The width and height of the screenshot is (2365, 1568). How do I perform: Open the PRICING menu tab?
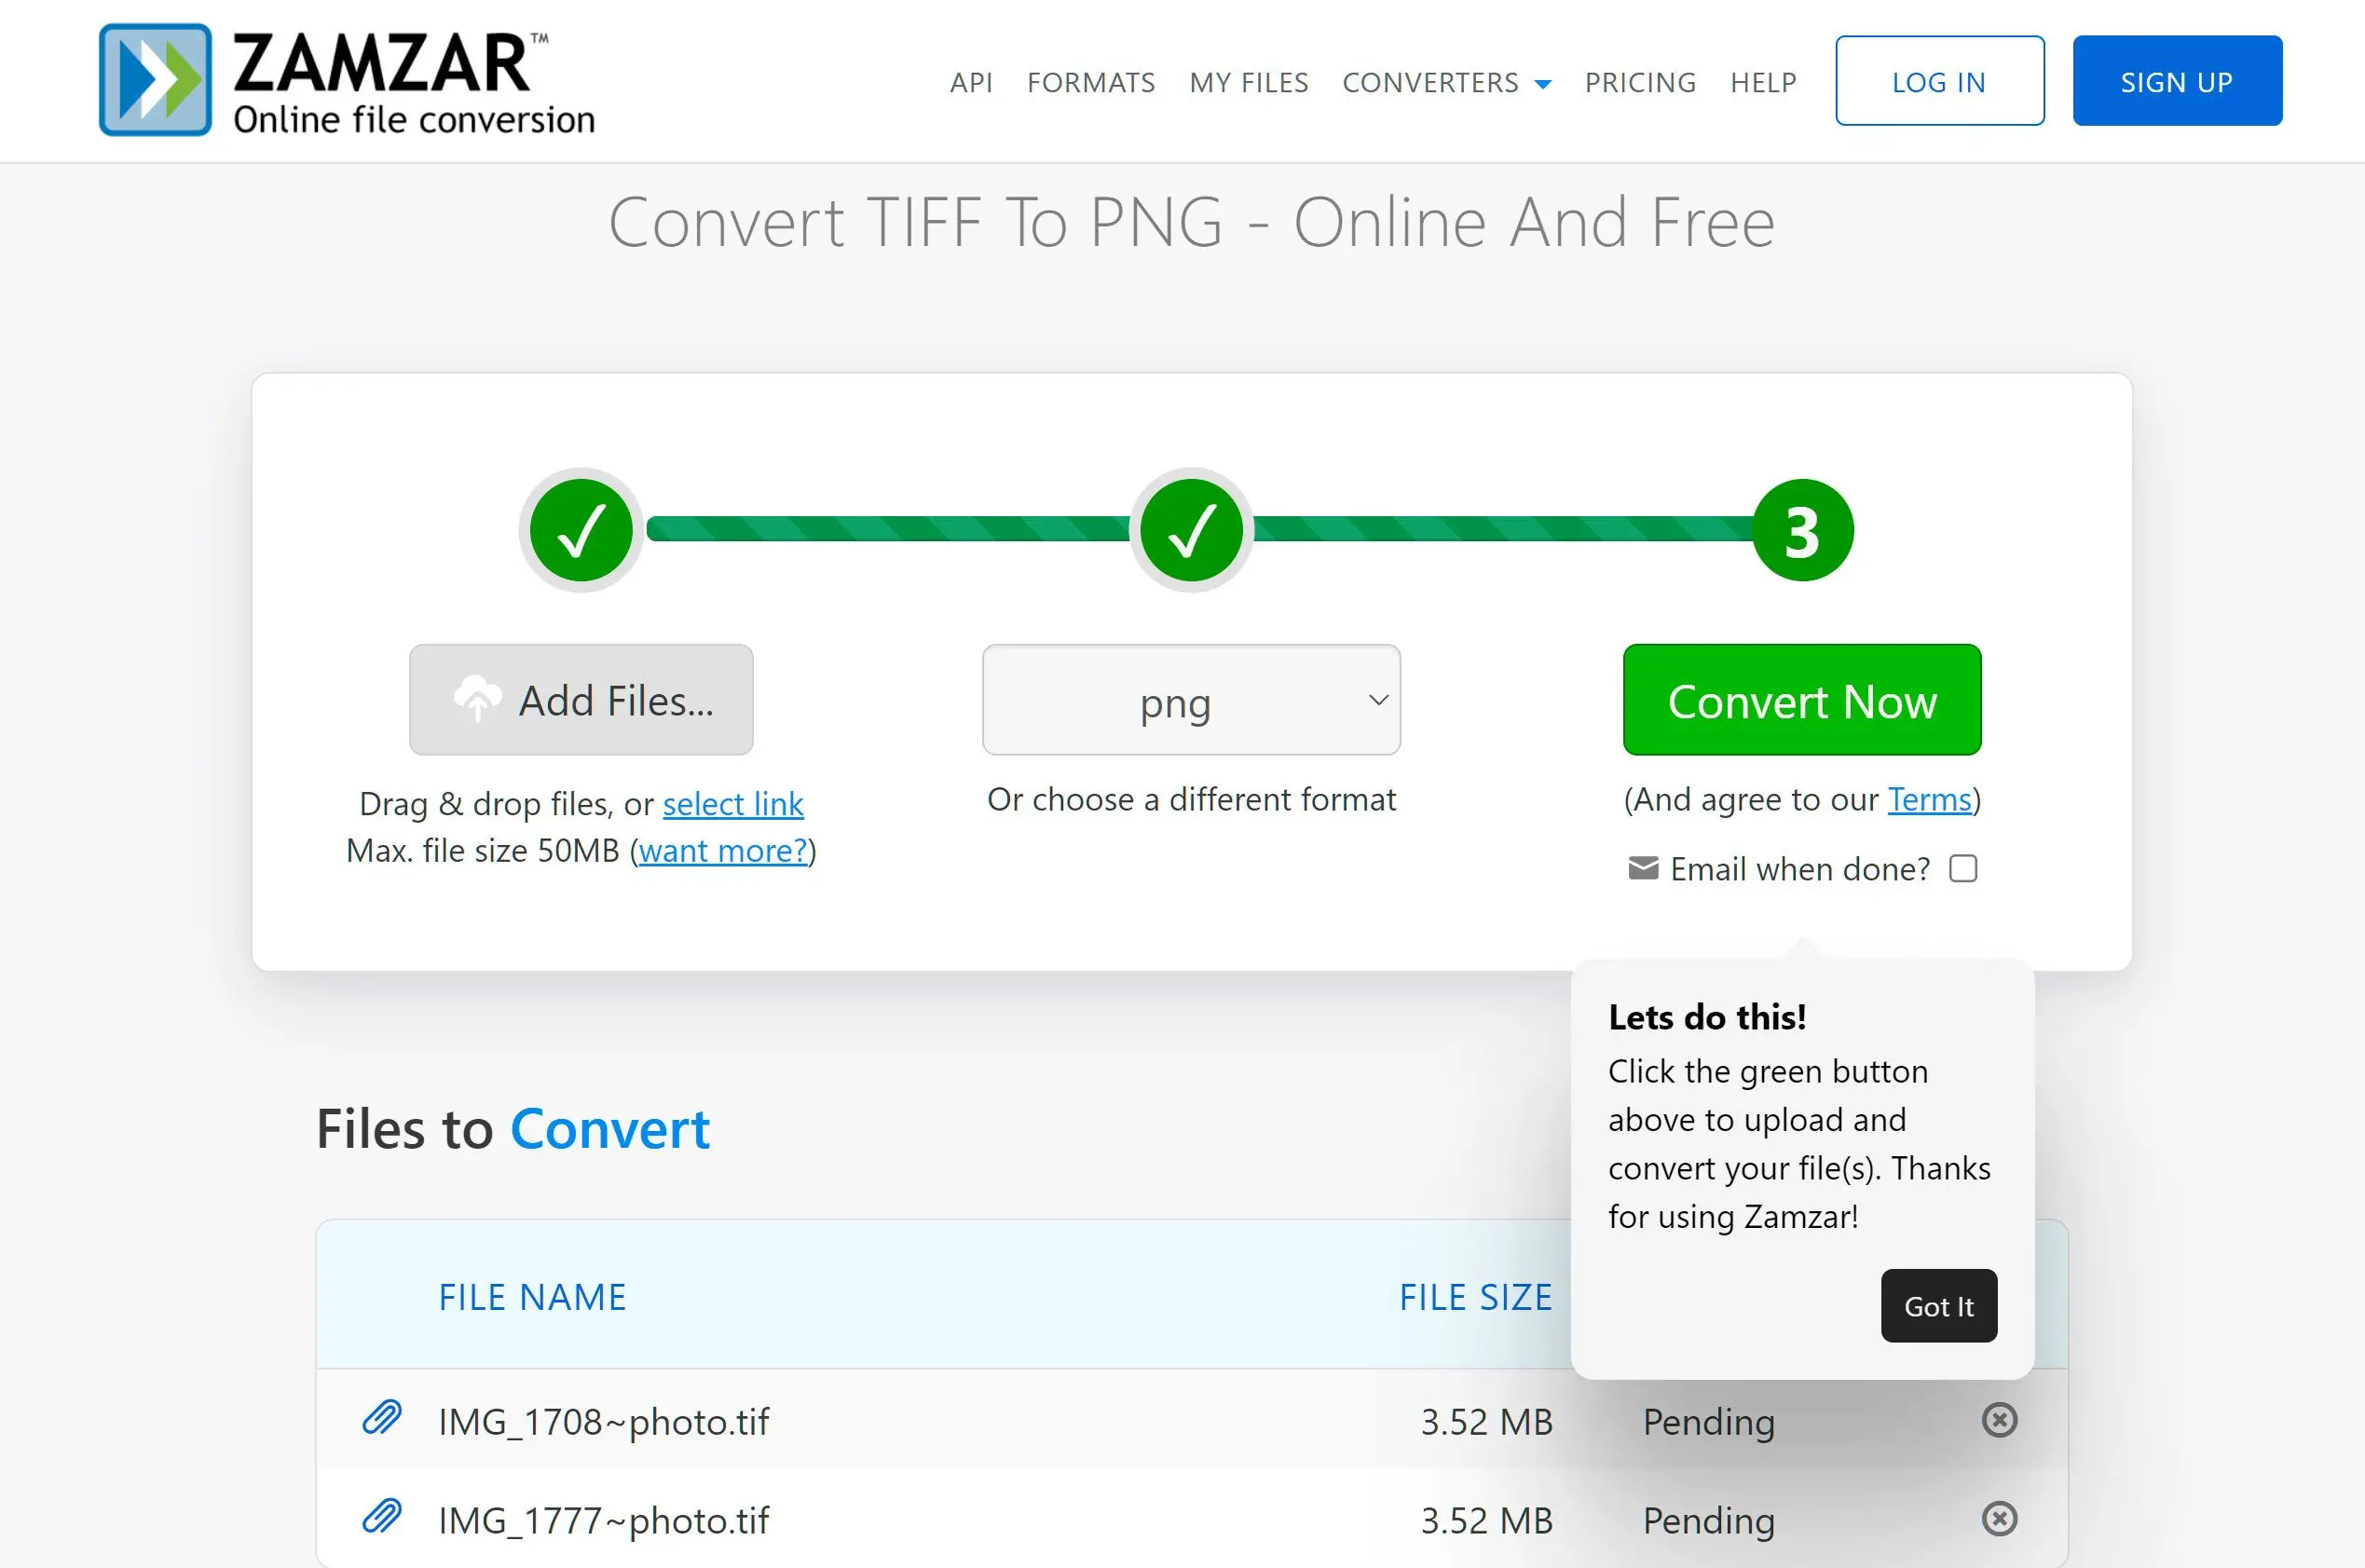[1638, 80]
